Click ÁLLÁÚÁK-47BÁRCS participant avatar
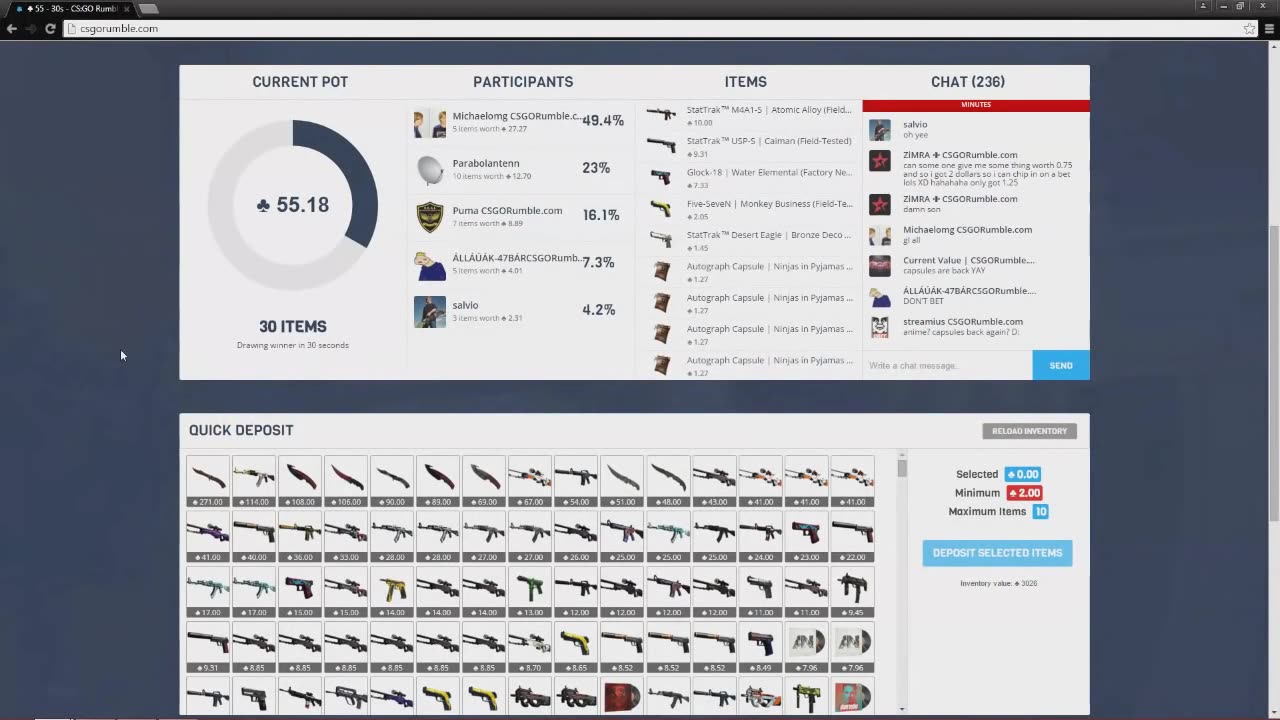1280x720 pixels. 430,265
